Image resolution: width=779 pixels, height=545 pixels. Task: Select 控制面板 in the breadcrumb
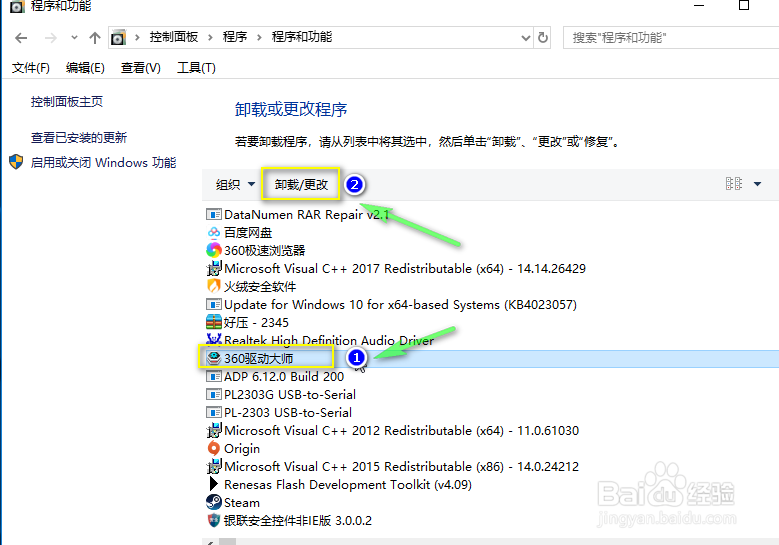[174, 37]
